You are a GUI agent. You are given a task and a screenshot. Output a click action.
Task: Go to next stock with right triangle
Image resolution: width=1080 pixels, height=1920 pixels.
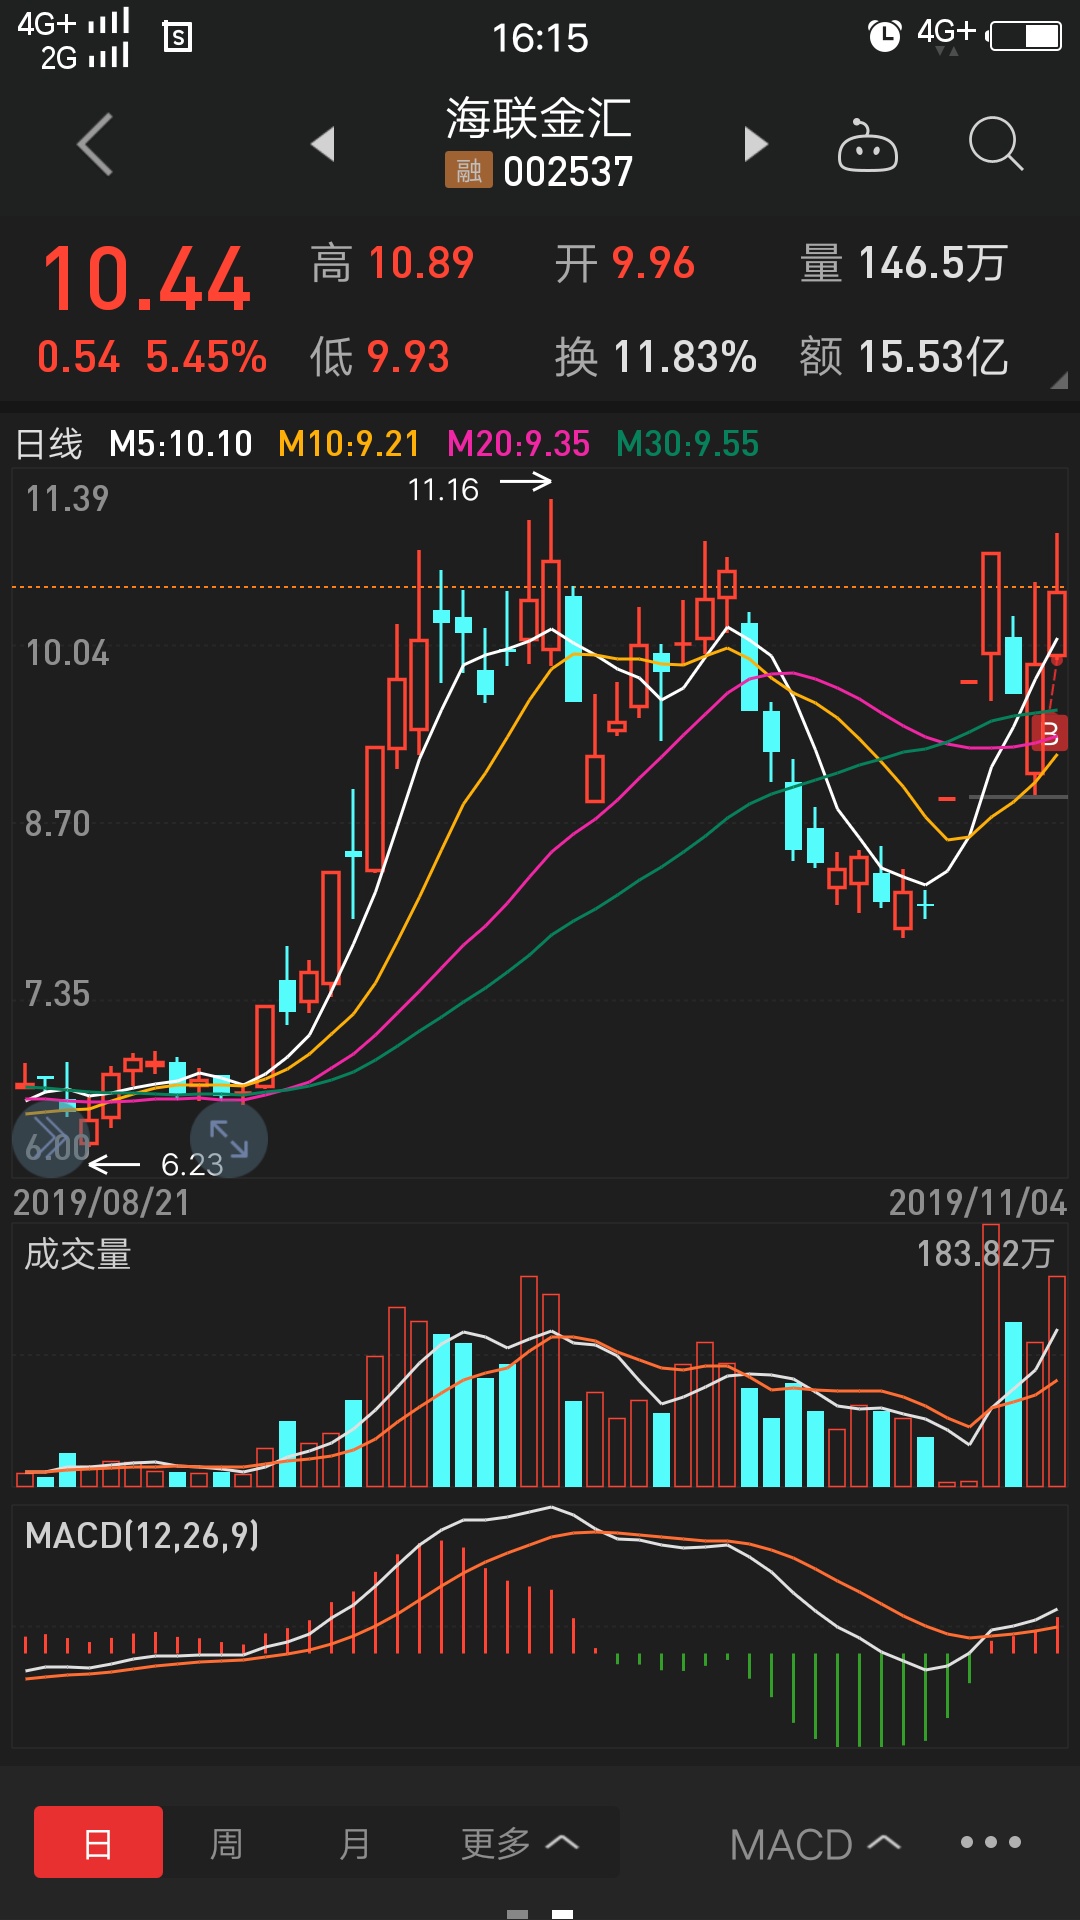click(756, 145)
